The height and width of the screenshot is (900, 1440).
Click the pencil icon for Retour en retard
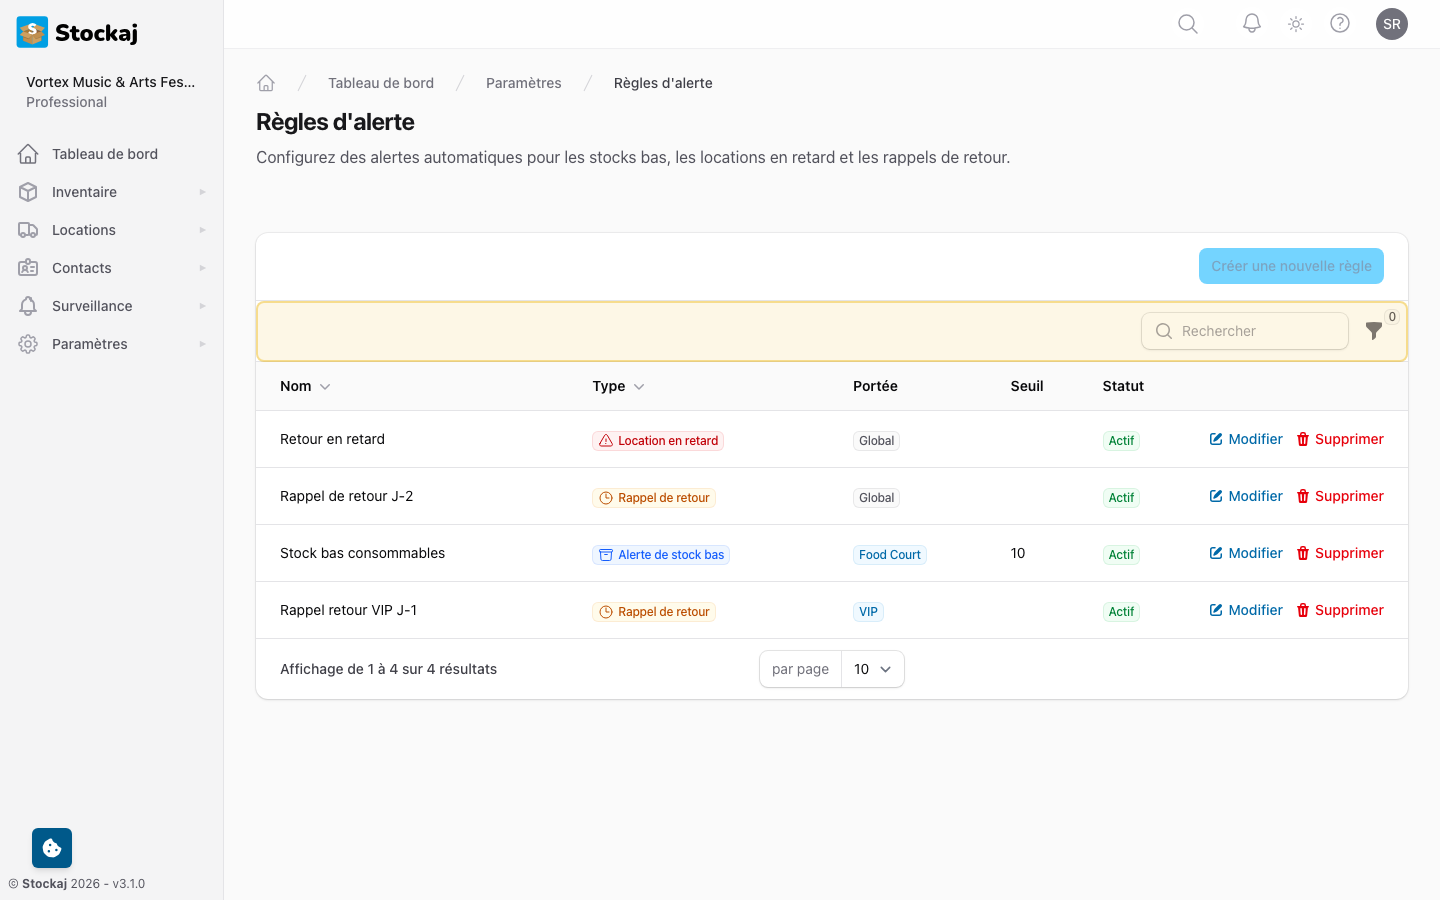(x=1214, y=438)
